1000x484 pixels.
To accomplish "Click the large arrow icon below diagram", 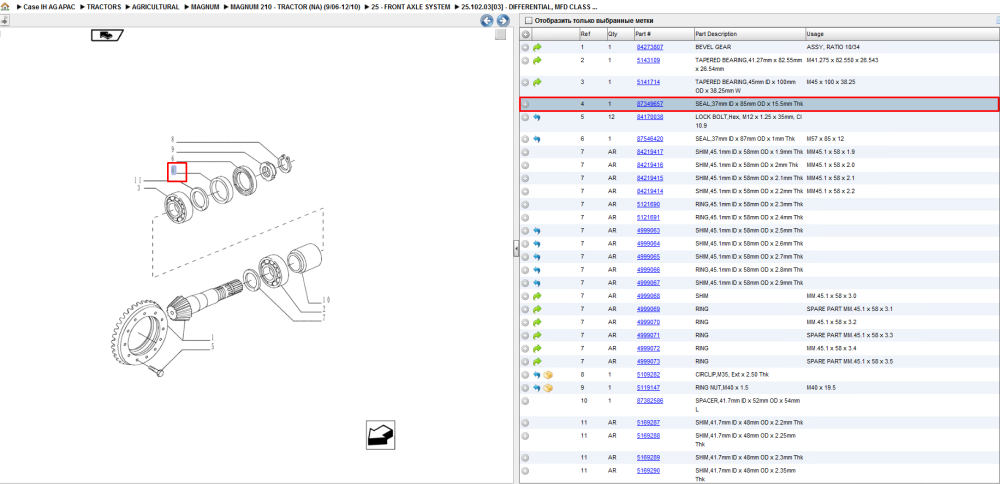I will (x=381, y=434).
